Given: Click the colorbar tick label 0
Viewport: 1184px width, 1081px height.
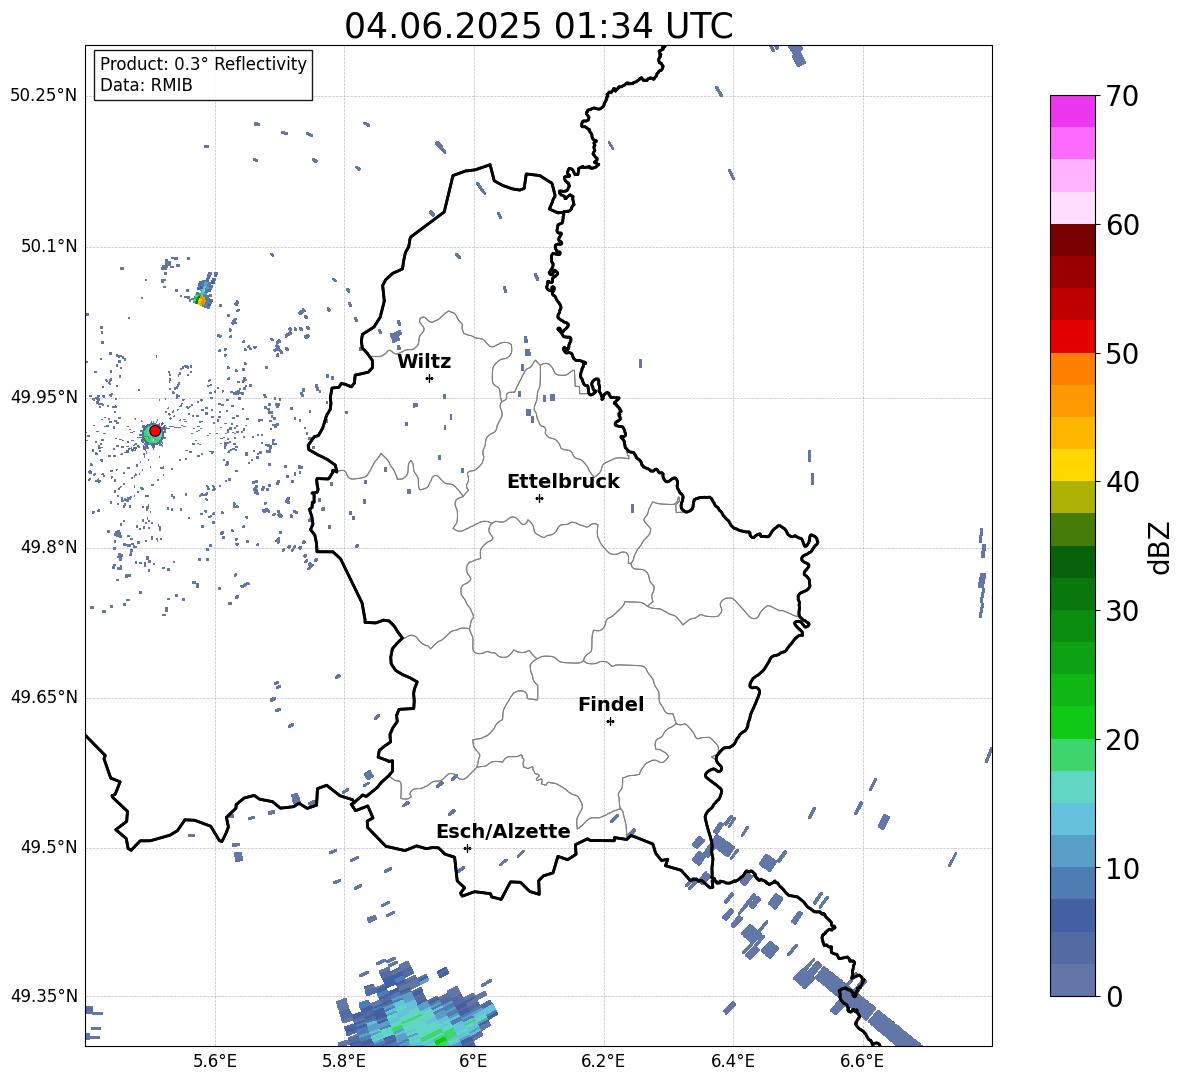Looking at the screenshot, I should (1114, 997).
